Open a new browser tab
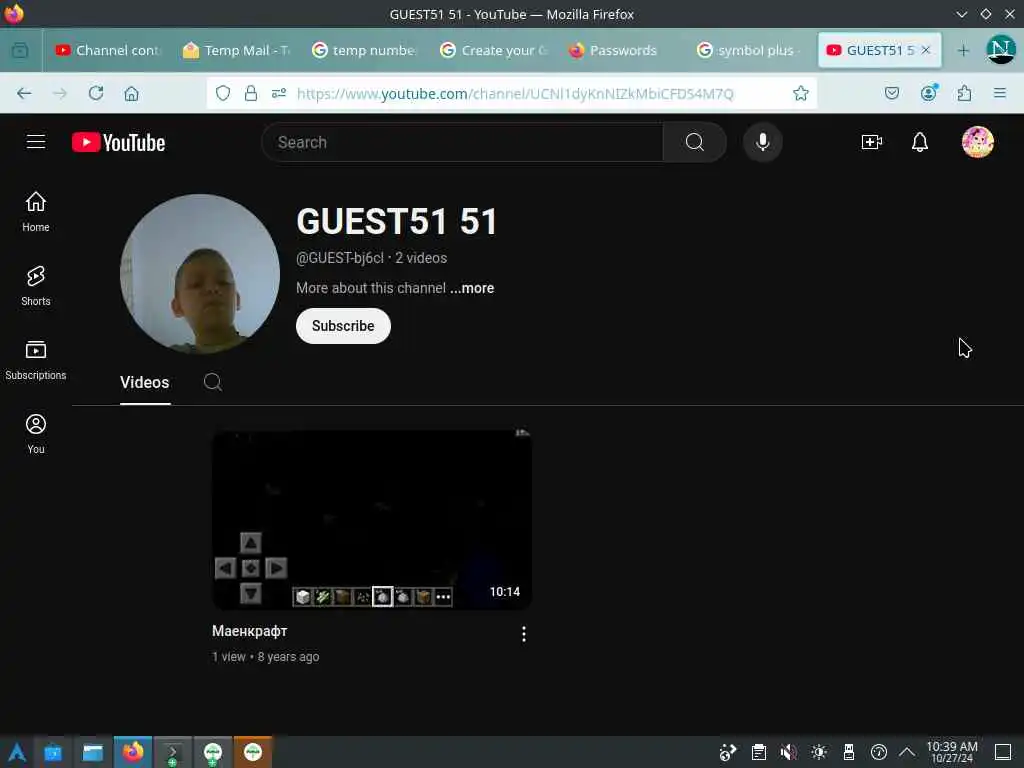The height and width of the screenshot is (768, 1024). pos(963,50)
